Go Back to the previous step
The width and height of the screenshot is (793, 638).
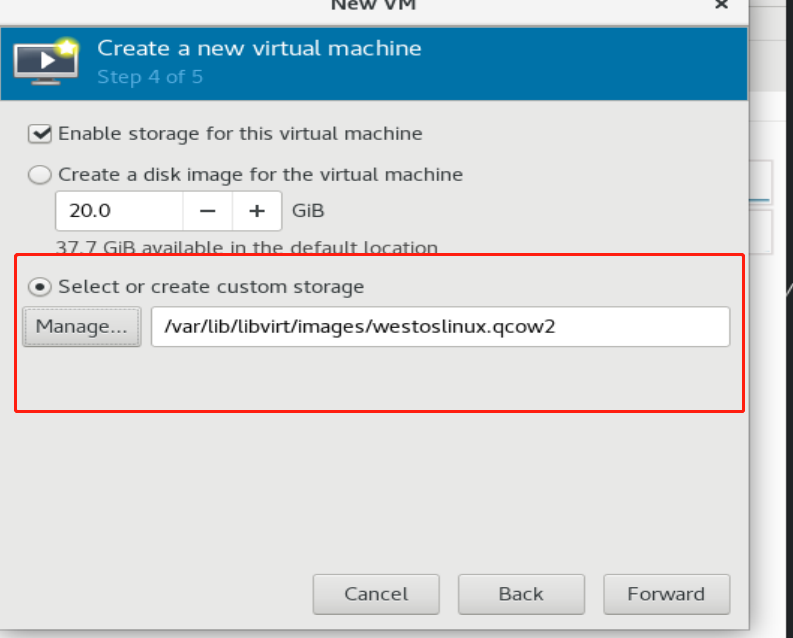point(521,594)
